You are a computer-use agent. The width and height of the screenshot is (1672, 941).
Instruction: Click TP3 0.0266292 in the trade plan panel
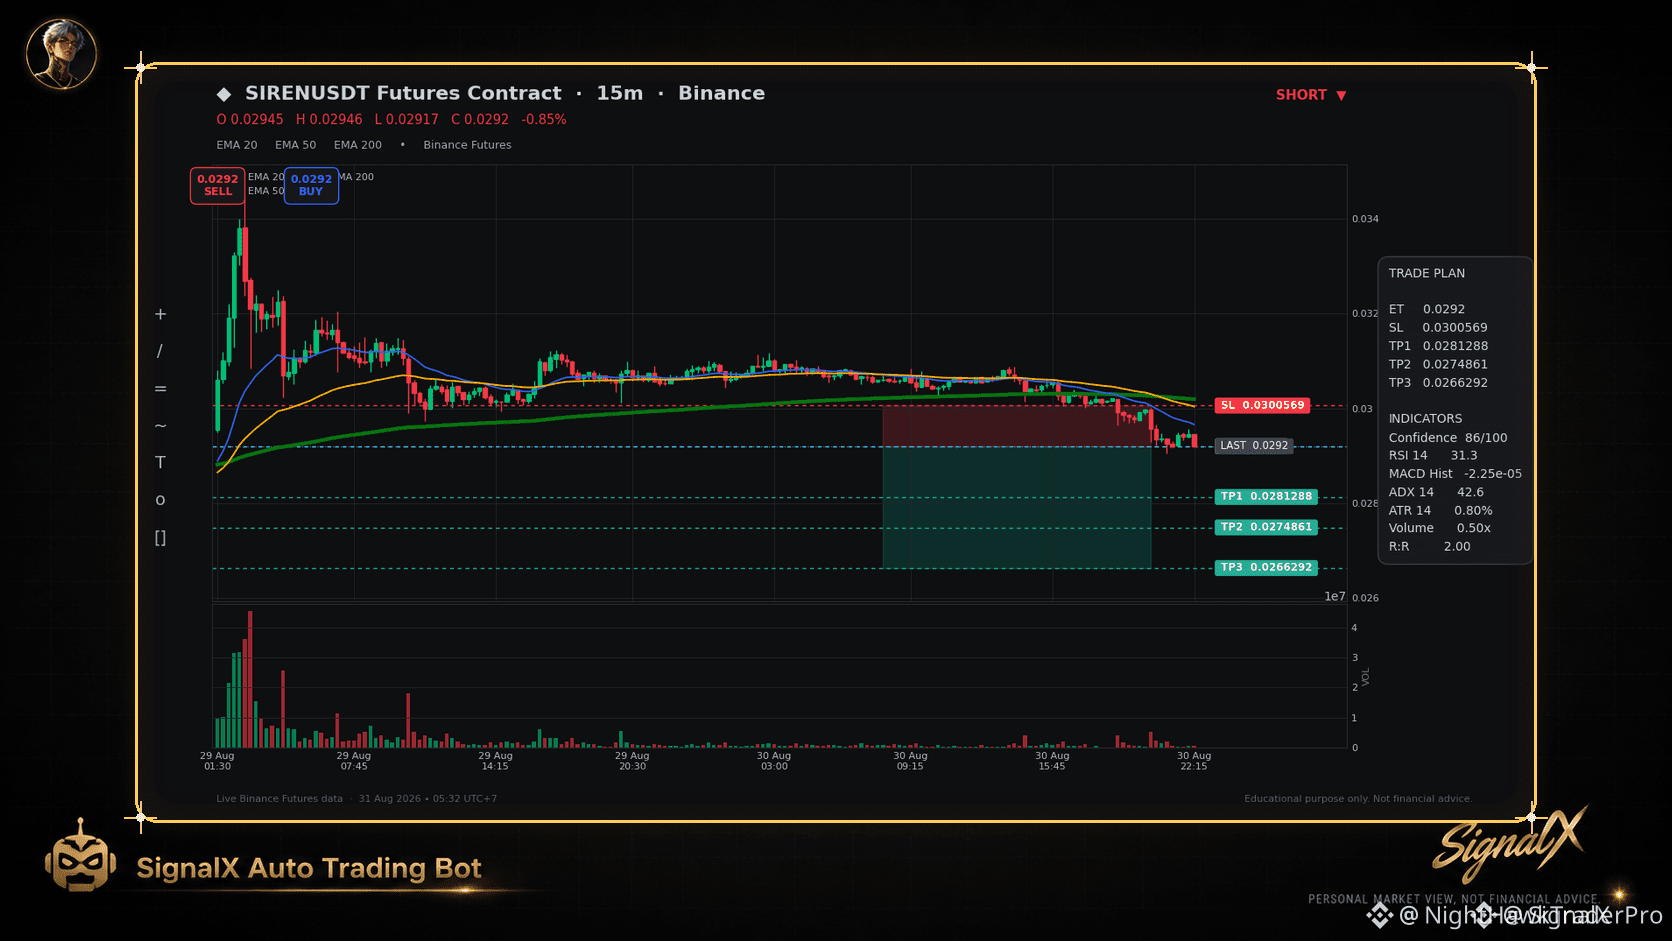(1438, 382)
